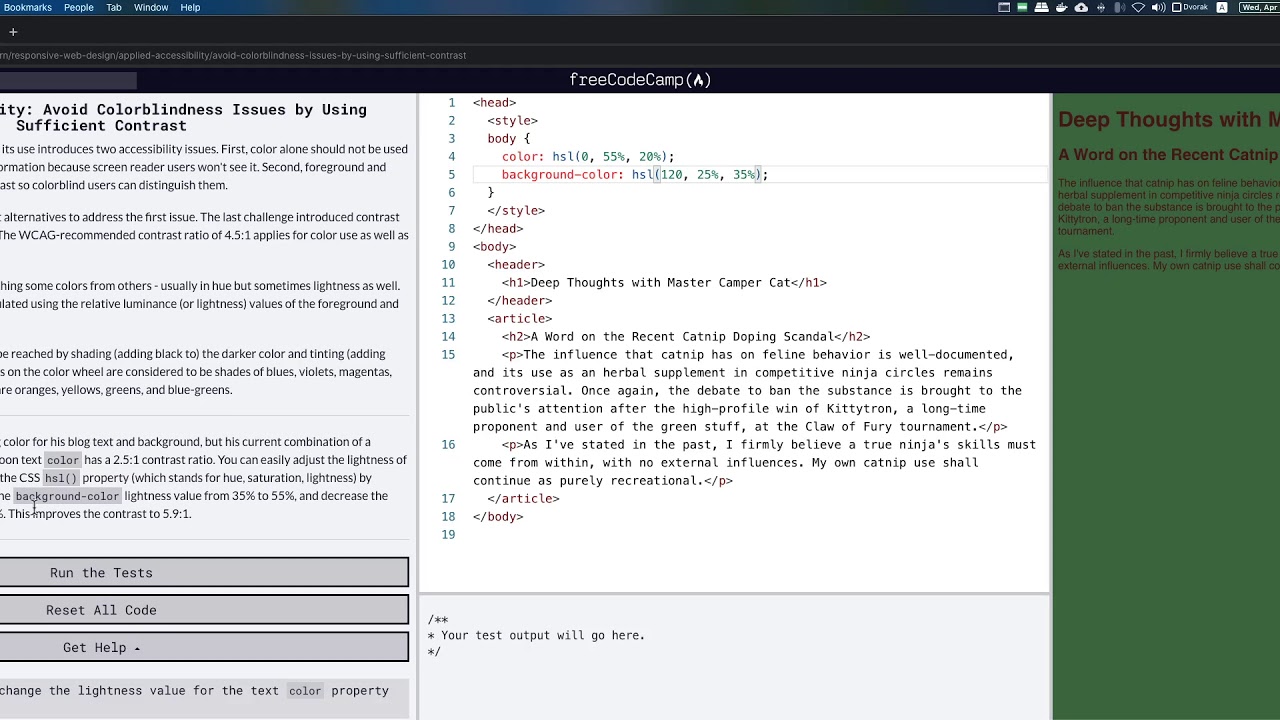1280x720 pixels.
Task: Open the People menu
Action: 78,7
